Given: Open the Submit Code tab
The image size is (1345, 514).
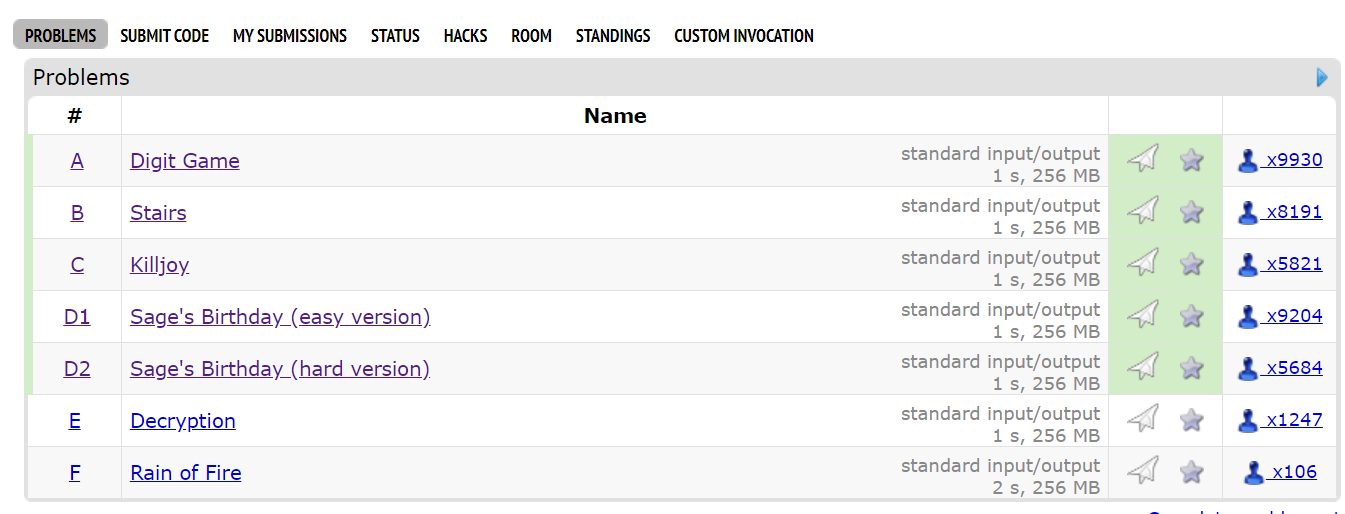Looking at the screenshot, I should 165,36.
